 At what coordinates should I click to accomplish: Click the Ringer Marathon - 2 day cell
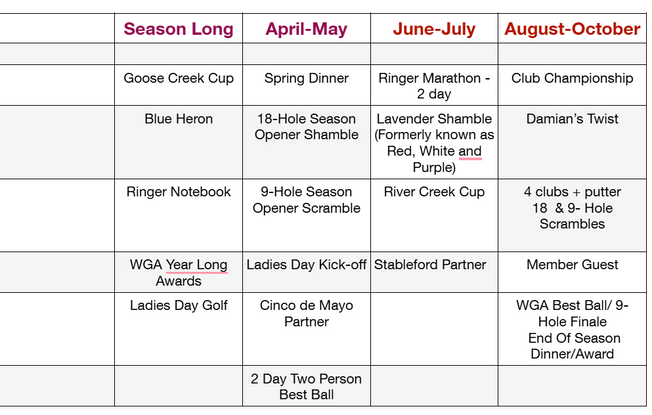point(434,86)
